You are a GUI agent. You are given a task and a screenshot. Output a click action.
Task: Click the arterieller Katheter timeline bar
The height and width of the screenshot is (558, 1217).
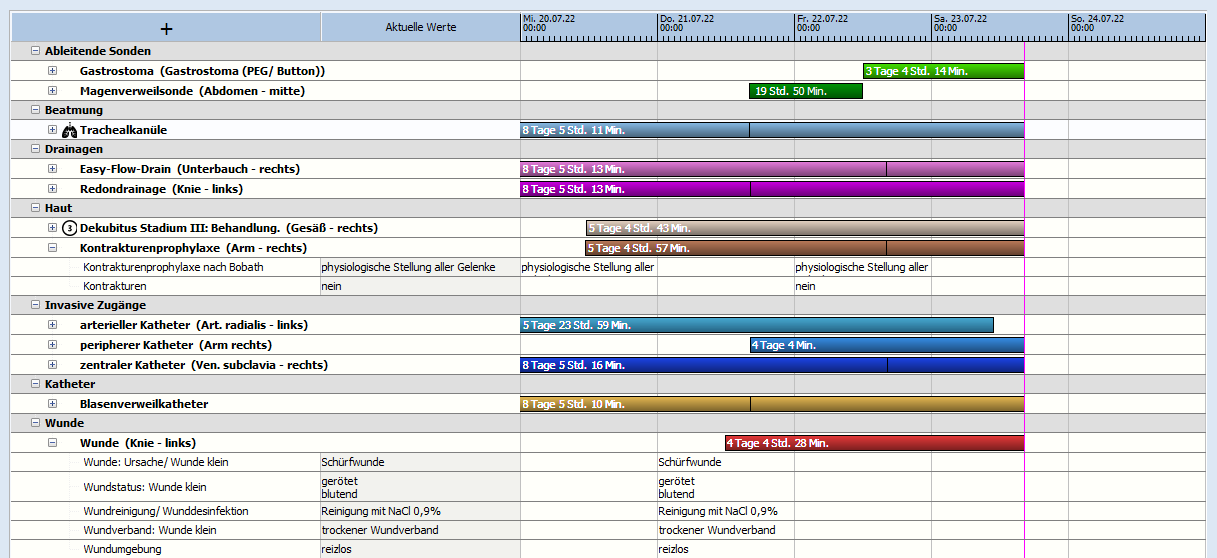click(756, 325)
